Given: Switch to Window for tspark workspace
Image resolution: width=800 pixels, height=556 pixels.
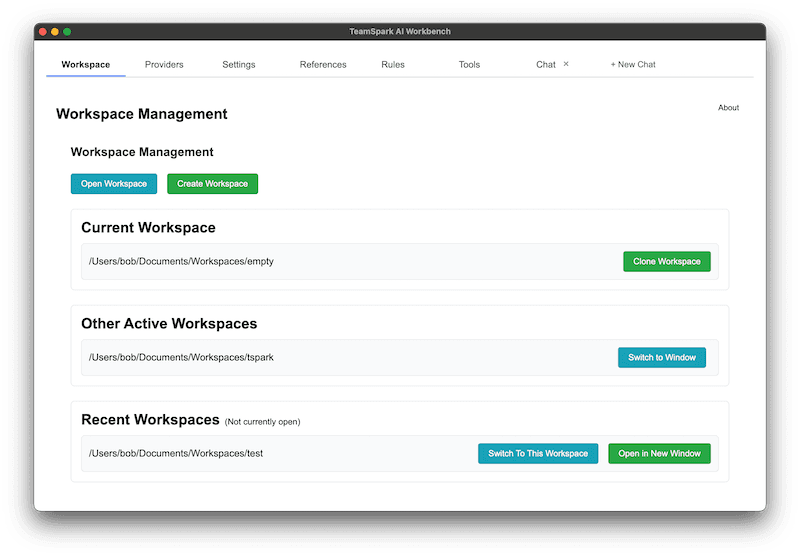Looking at the screenshot, I should coord(662,358).
